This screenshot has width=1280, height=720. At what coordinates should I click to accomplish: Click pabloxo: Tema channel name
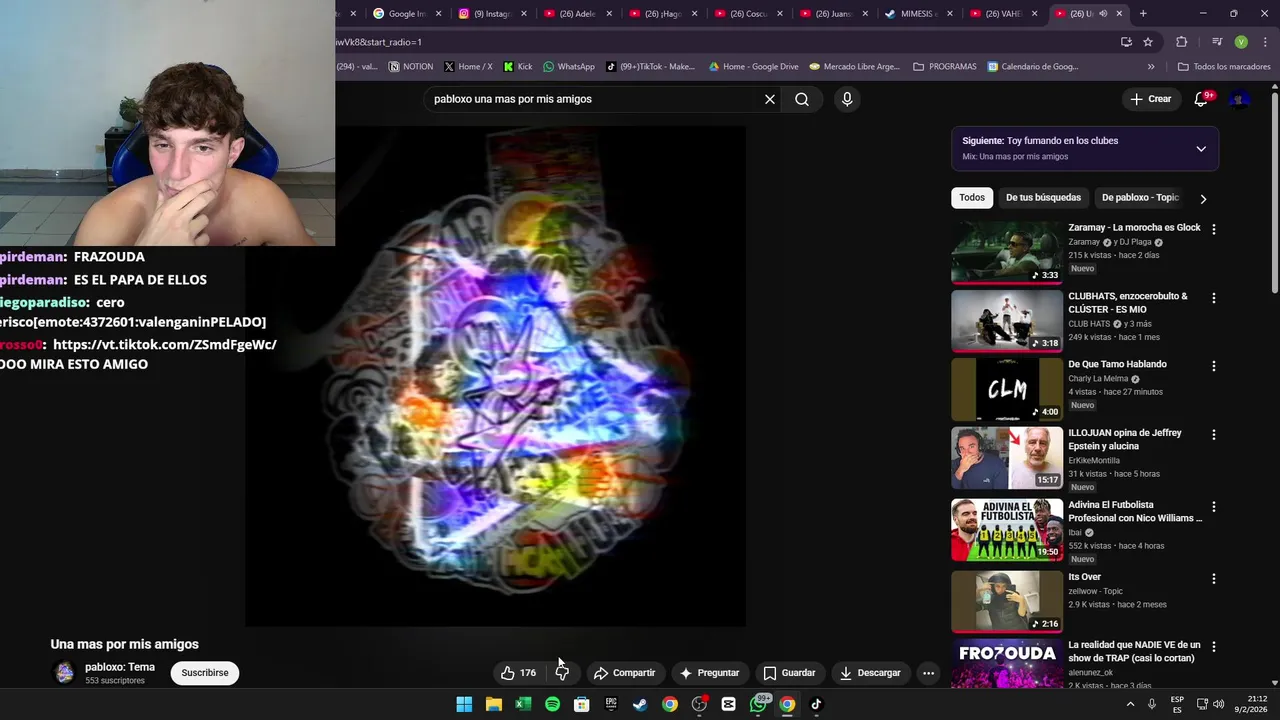(120, 667)
